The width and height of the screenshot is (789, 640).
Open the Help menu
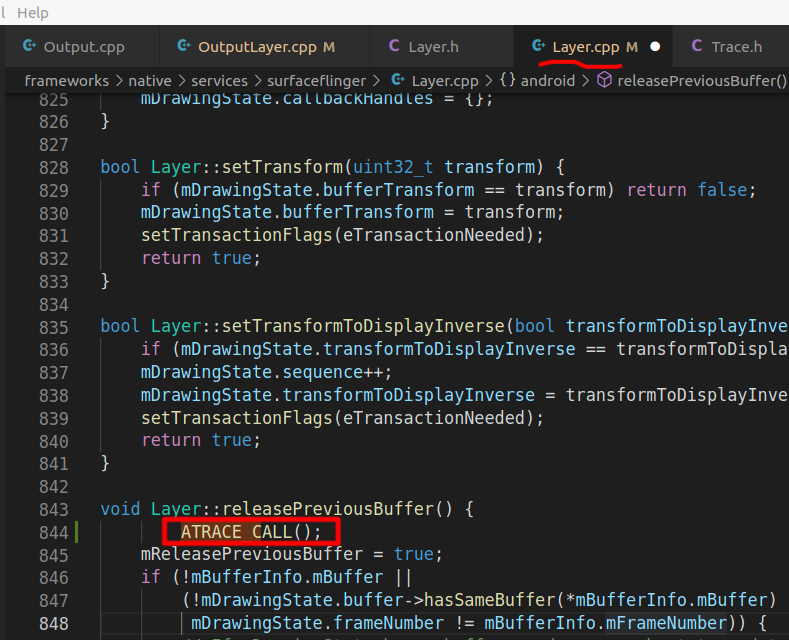[x=33, y=13]
